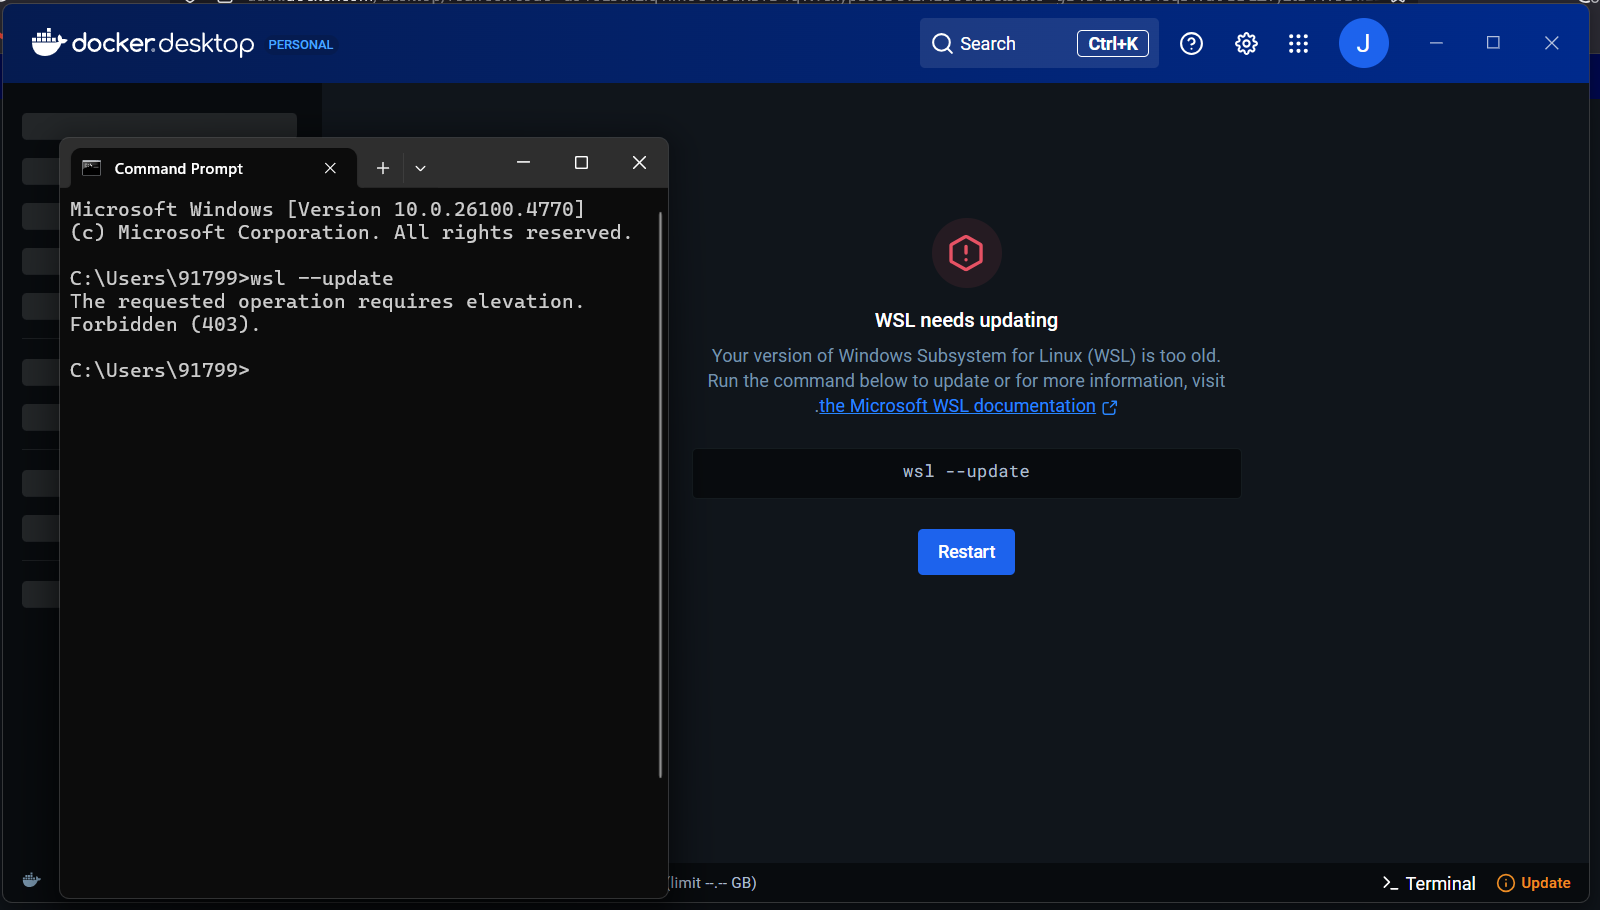The width and height of the screenshot is (1600, 910).
Task: Click 'The requested operation requires elevation.' text
Action: (327, 301)
